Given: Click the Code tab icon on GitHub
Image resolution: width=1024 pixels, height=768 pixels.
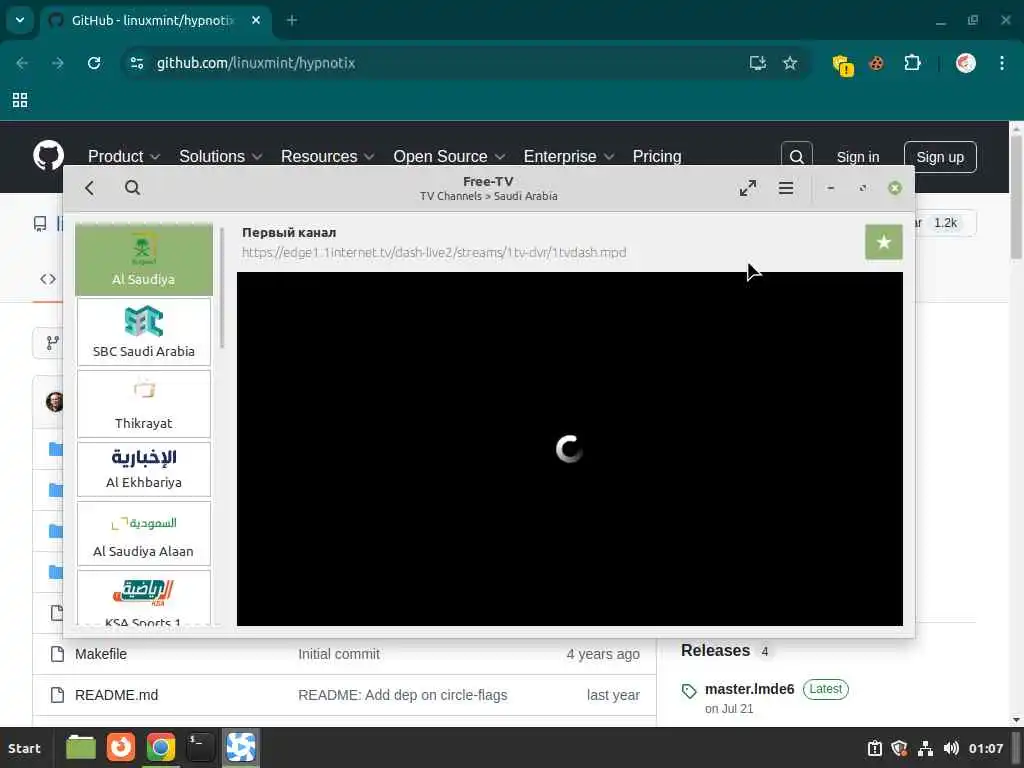Looking at the screenshot, I should pos(48,279).
